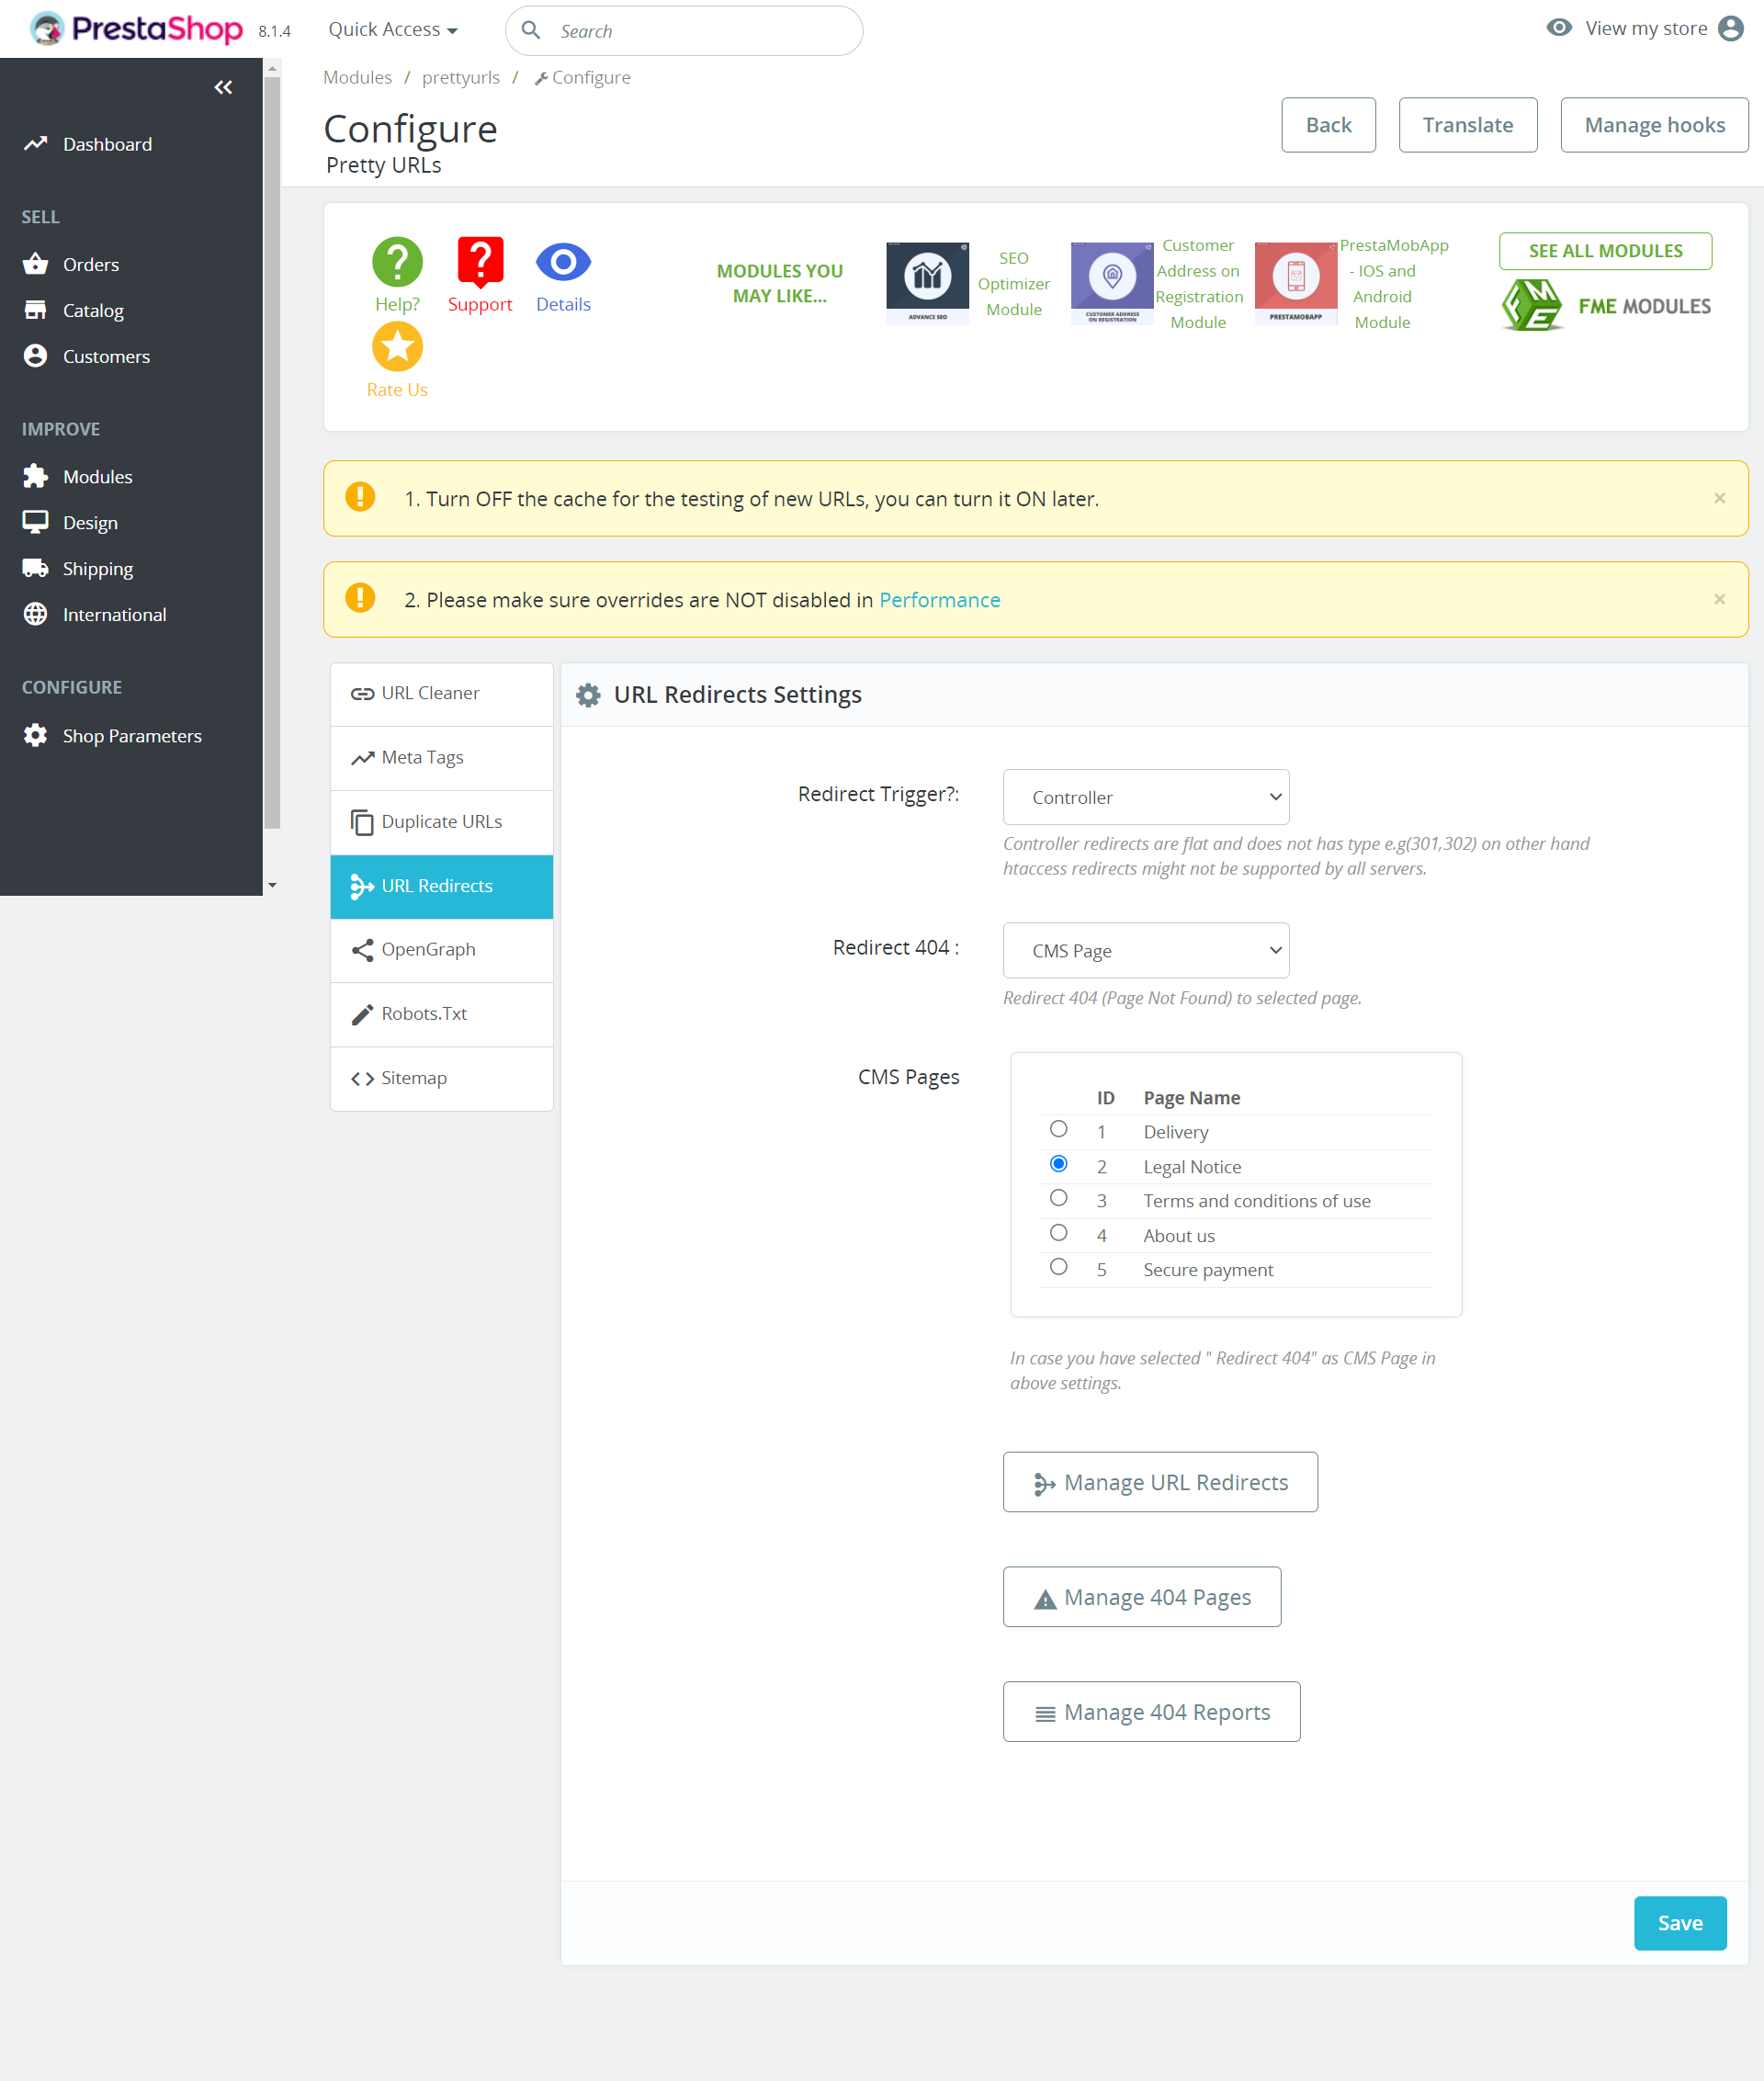
Task: Click the Shop Parameters gear icon
Action: pyautogui.click(x=36, y=735)
